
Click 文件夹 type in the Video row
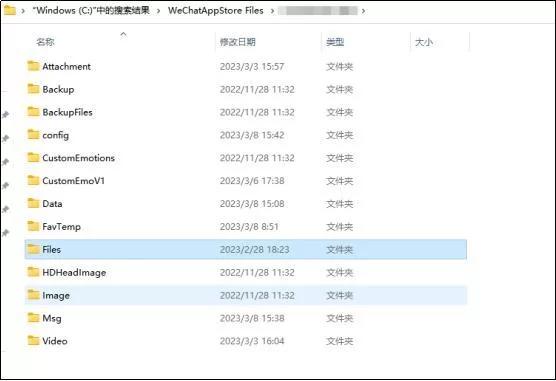tap(339, 341)
